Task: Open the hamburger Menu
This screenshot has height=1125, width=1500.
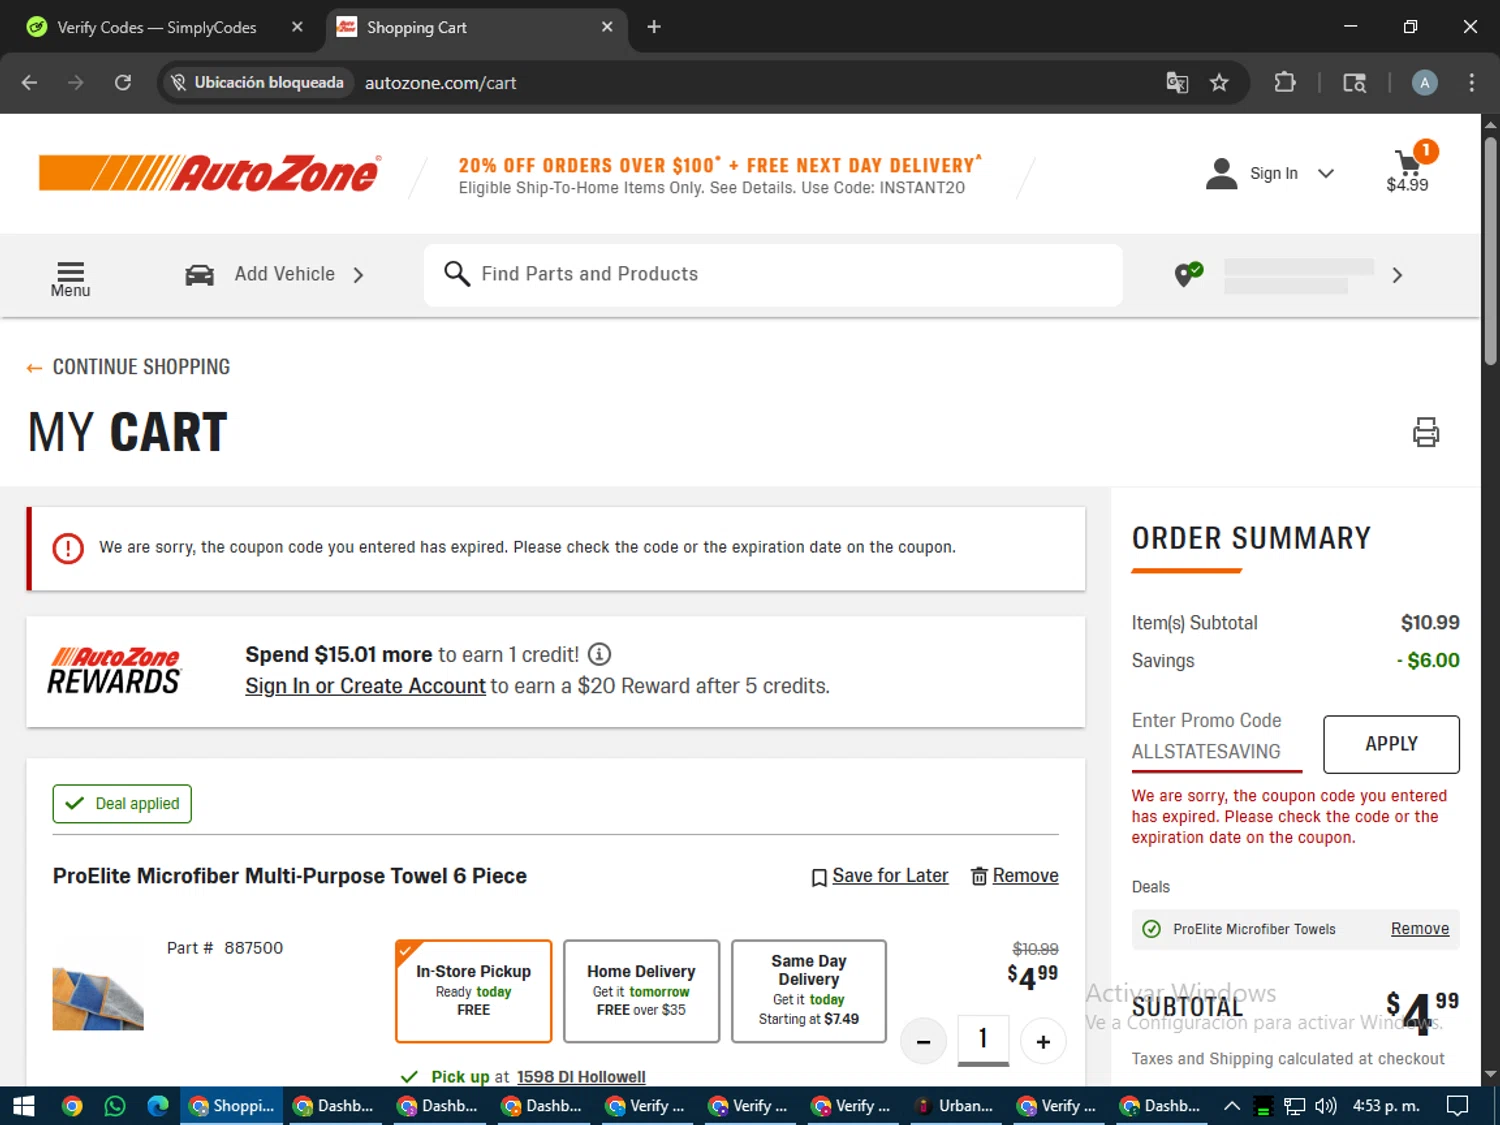Action: pos(70,279)
